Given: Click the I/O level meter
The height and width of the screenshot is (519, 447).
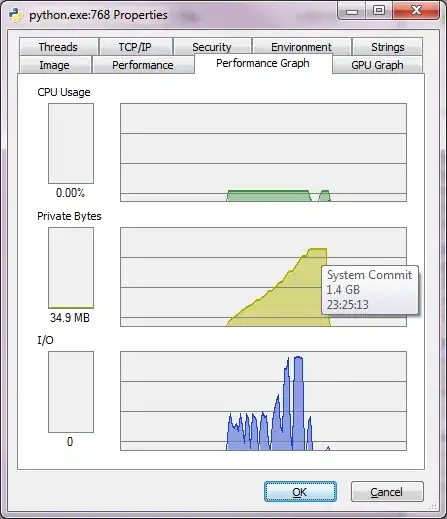Looking at the screenshot, I should 71,392.
